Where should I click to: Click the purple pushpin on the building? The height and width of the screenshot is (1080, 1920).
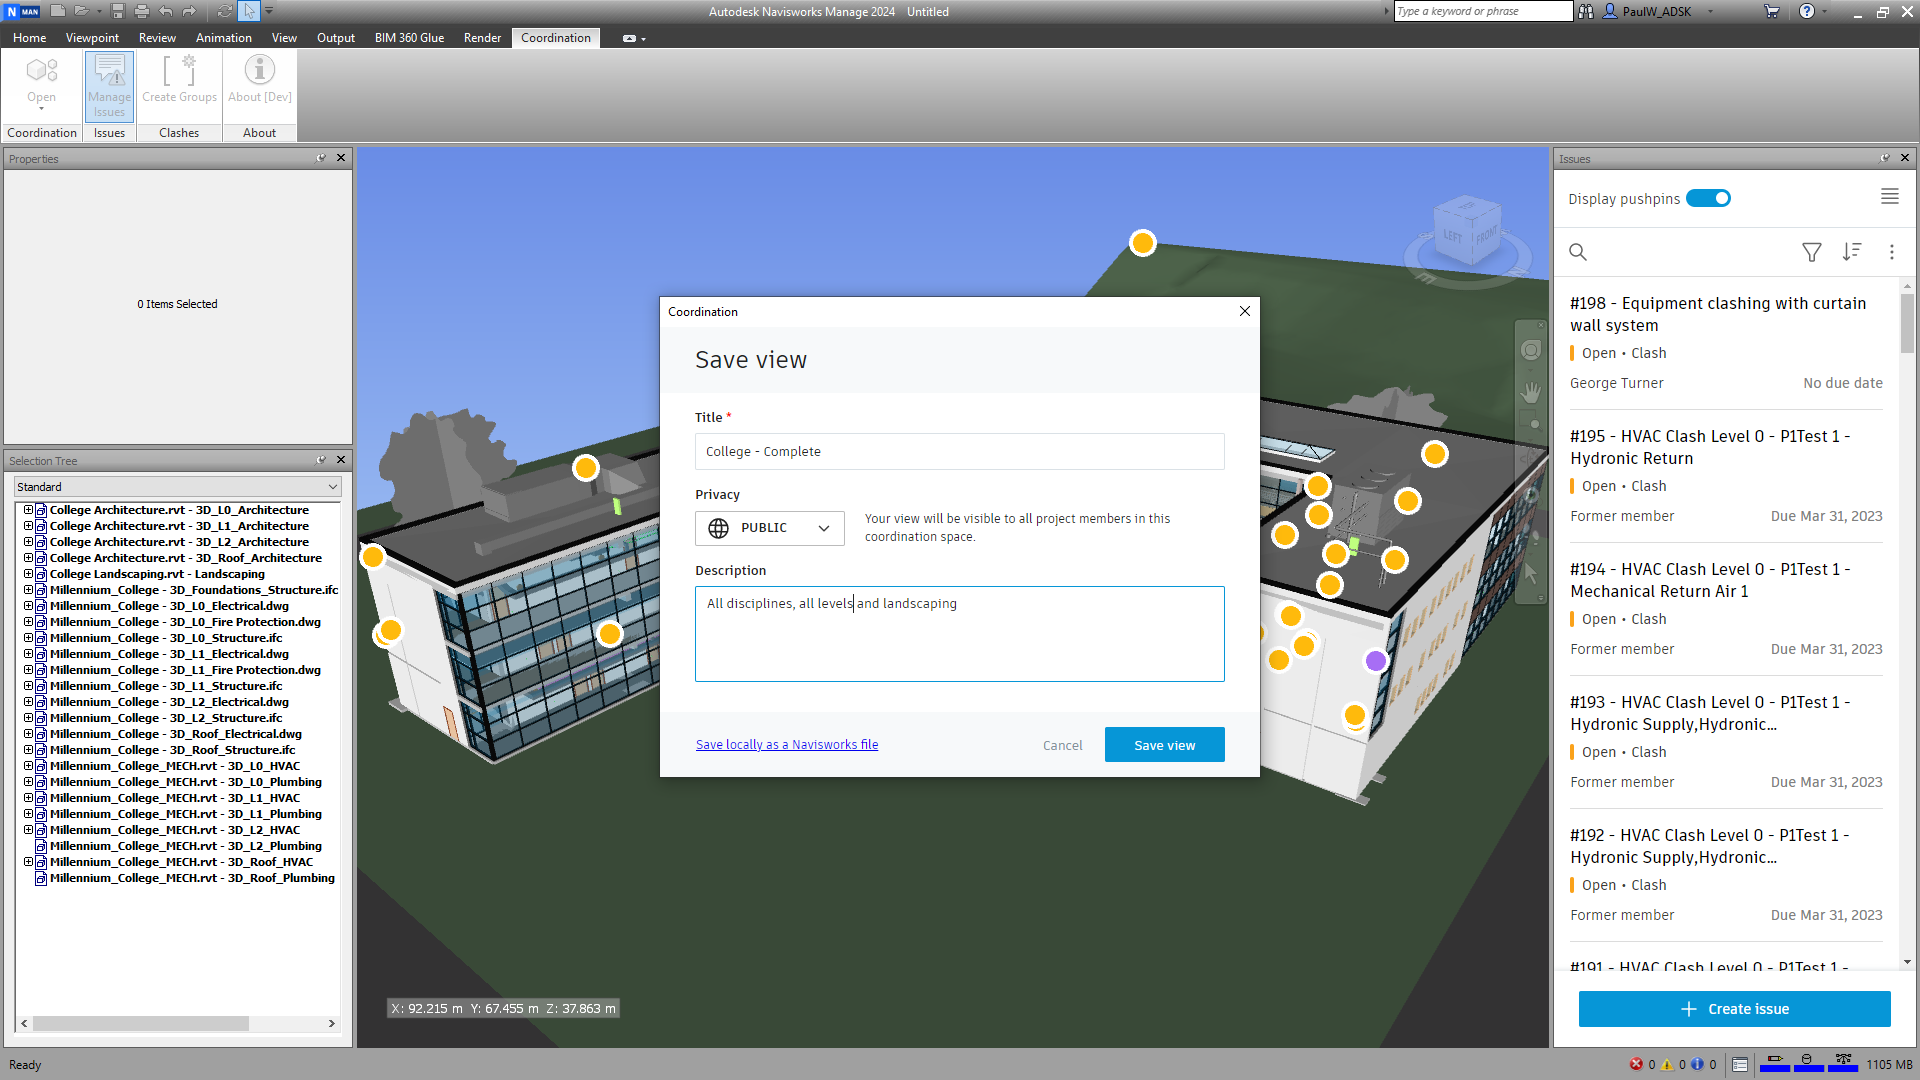[x=1376, y=661]
